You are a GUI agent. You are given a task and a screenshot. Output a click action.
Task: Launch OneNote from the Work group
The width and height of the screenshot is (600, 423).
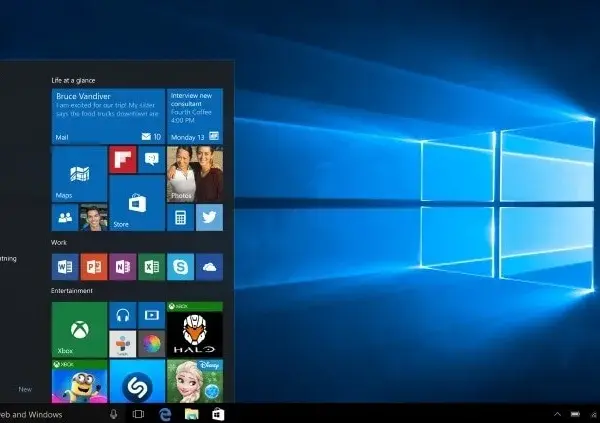(x=122, y=266)
